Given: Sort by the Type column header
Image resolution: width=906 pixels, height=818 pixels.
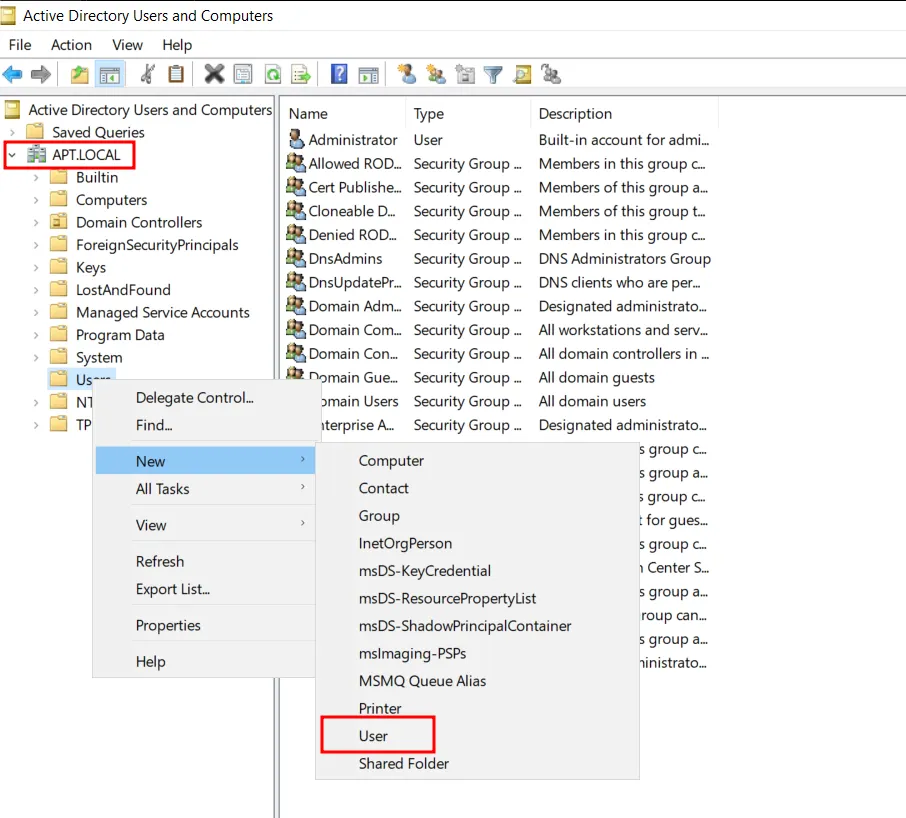Looking at the screenshot, I should [468, 113].
